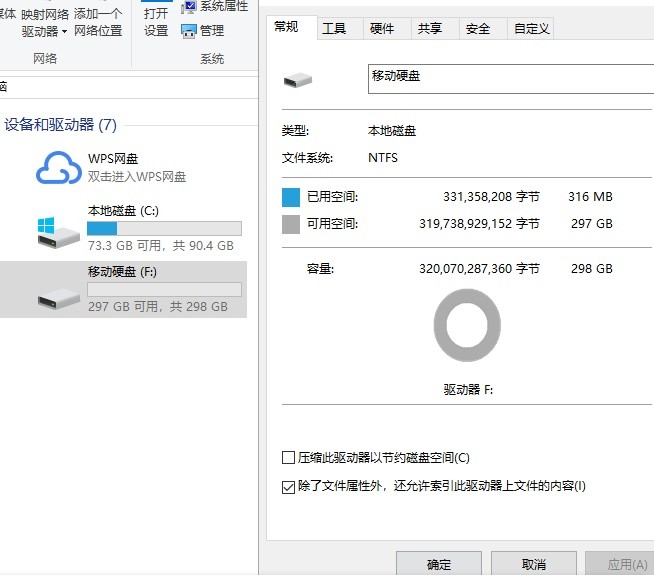This screenshot has height=575, width=654.
Task: Click 添加一个网络位置 in the ribbon
Action: [98, 22]
